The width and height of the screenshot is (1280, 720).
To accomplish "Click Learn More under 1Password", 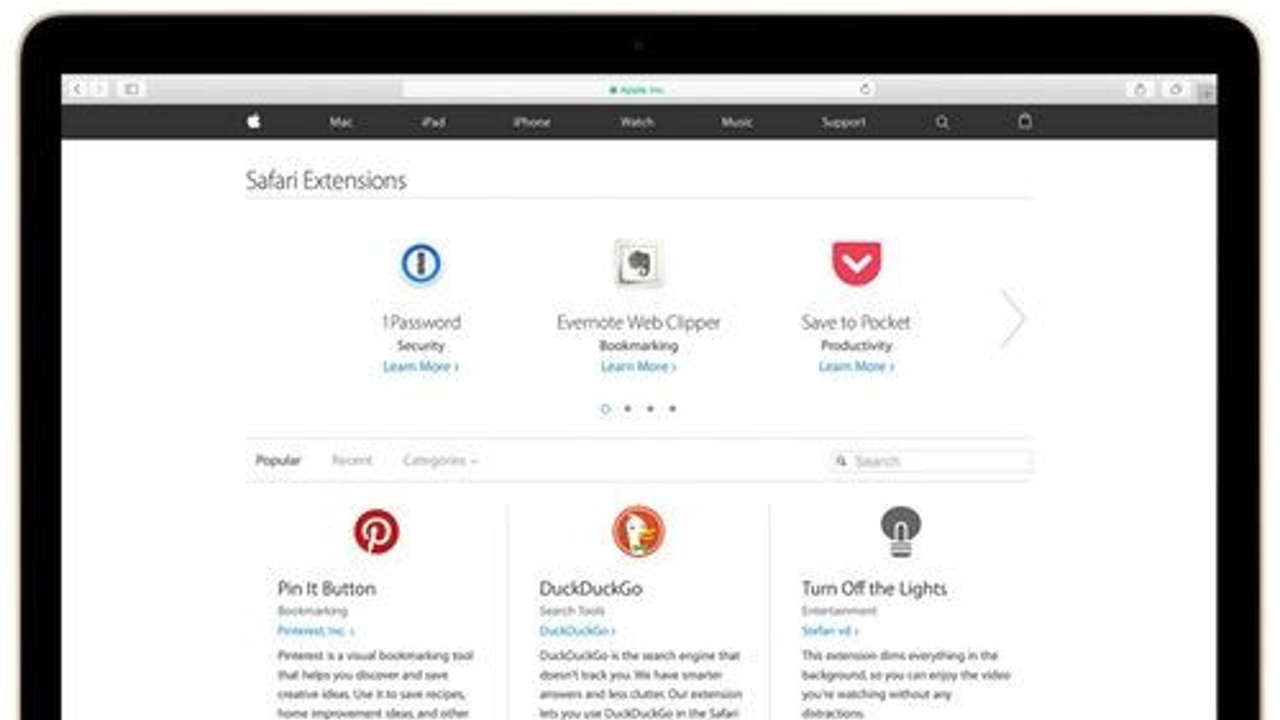I will [421, 367].
